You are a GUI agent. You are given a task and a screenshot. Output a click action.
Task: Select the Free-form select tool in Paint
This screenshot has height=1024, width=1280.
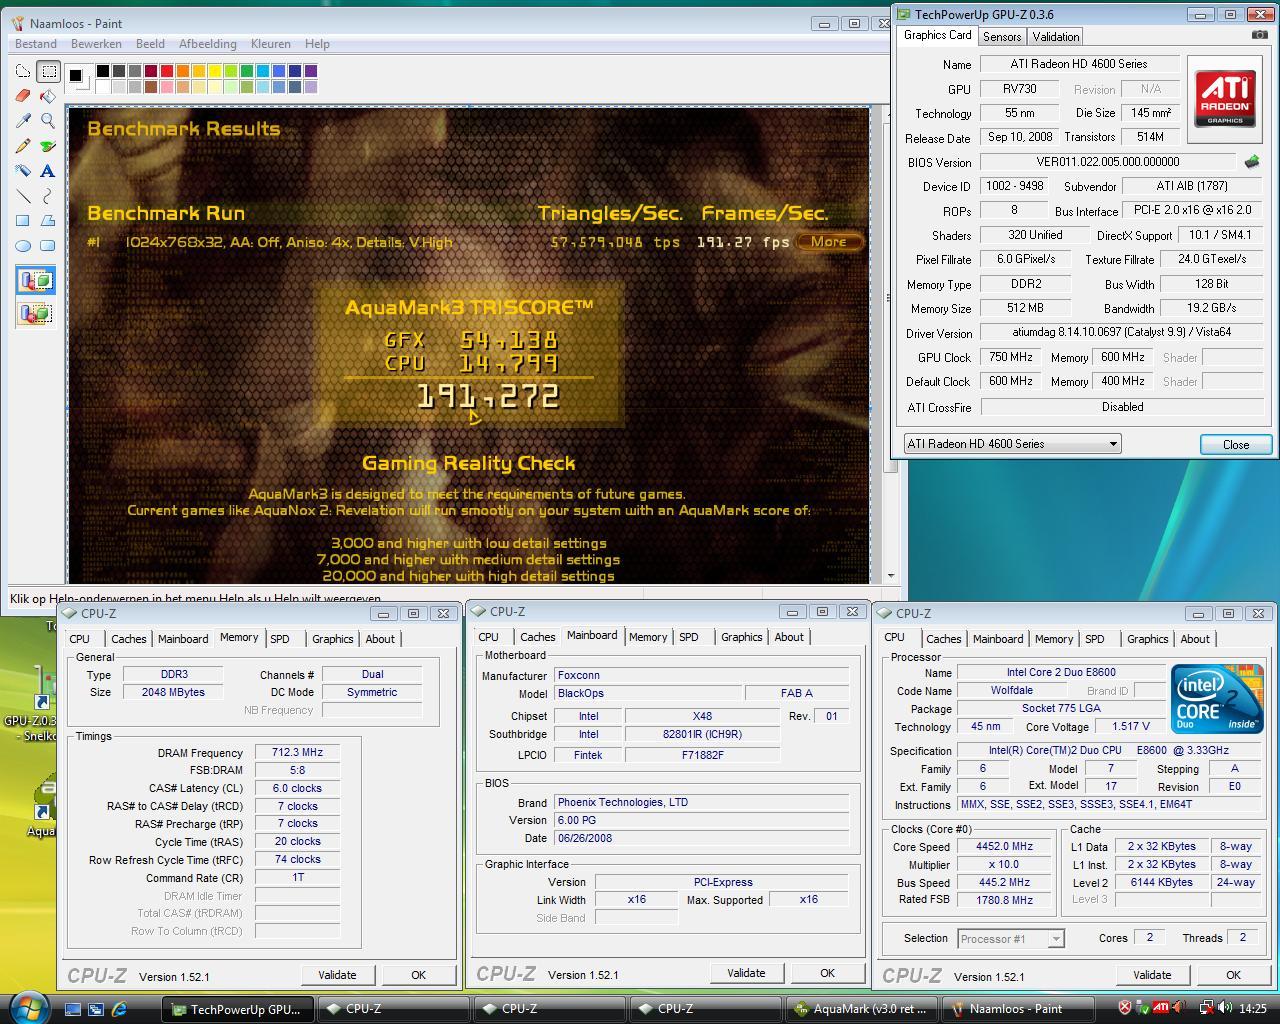click(23, 71)
